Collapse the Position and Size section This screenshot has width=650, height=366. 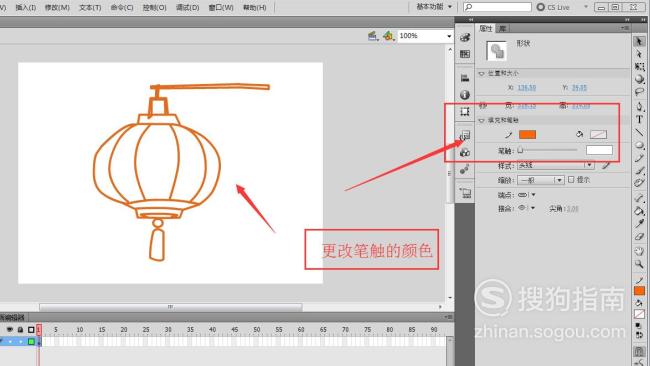pyautogui.click(x=481, y=73)
